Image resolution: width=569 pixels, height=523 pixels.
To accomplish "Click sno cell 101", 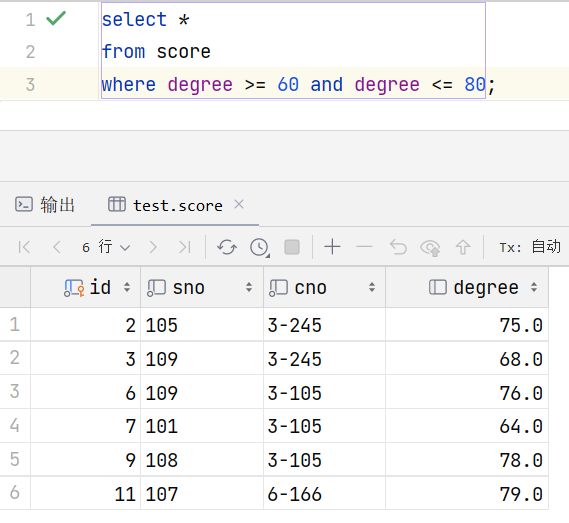I will pyautogui.click(x=202, y=426).
